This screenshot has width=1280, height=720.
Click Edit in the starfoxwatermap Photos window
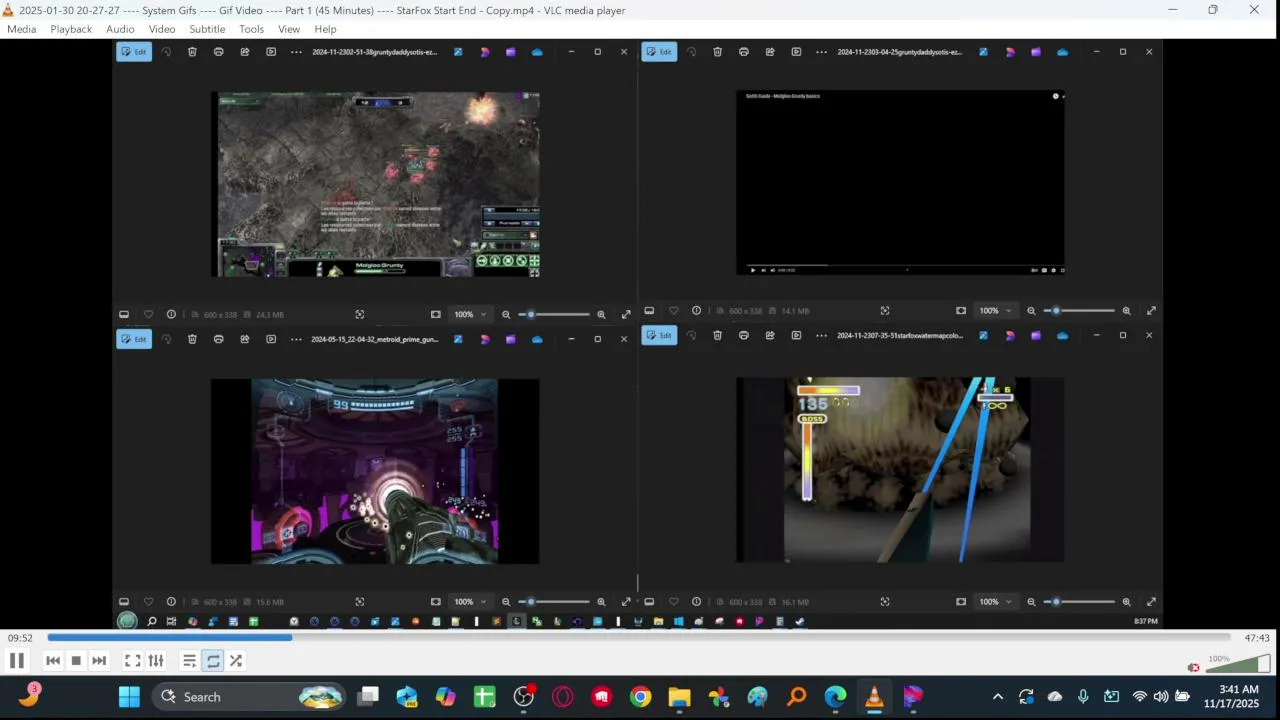[659, 336]
